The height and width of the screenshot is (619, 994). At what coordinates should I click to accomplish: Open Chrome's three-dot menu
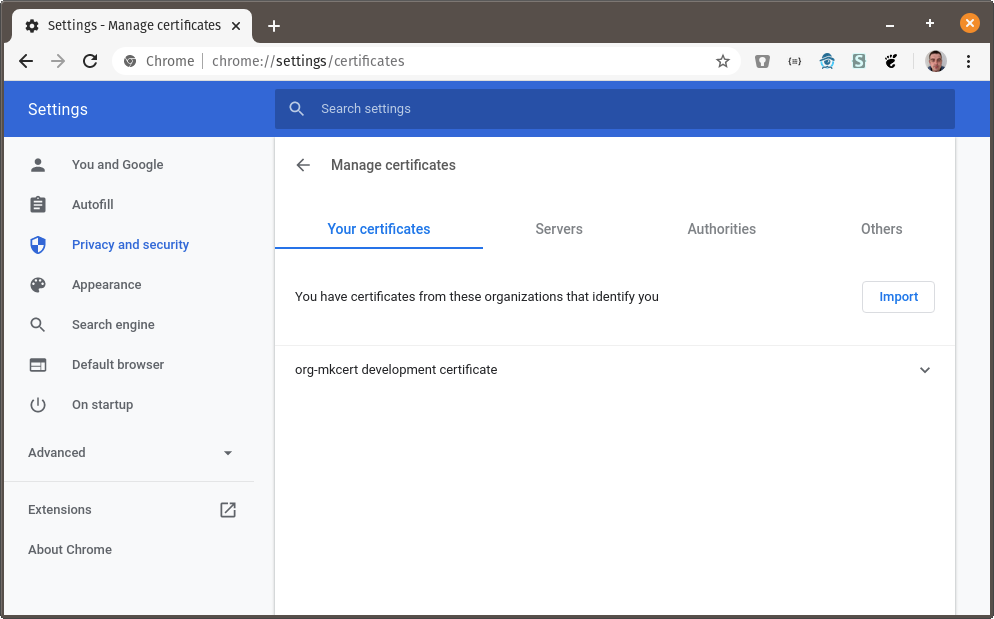tap(968, 61)
